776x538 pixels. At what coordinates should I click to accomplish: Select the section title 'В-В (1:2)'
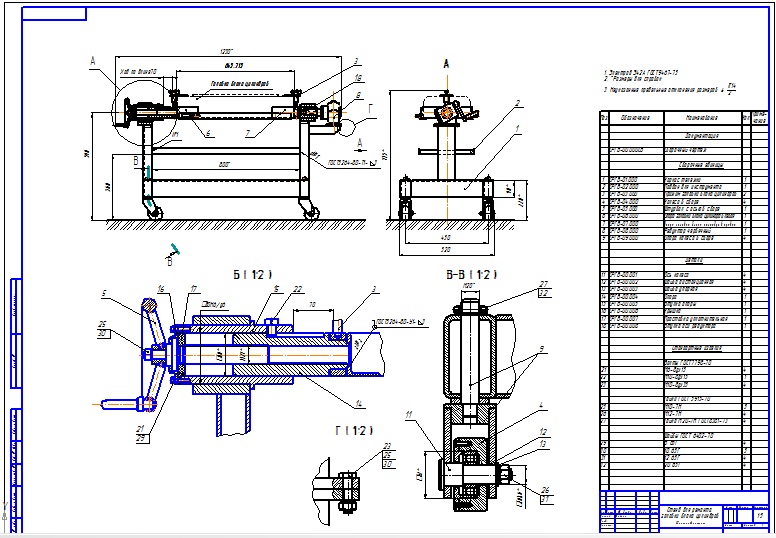[x=472, y=274]
